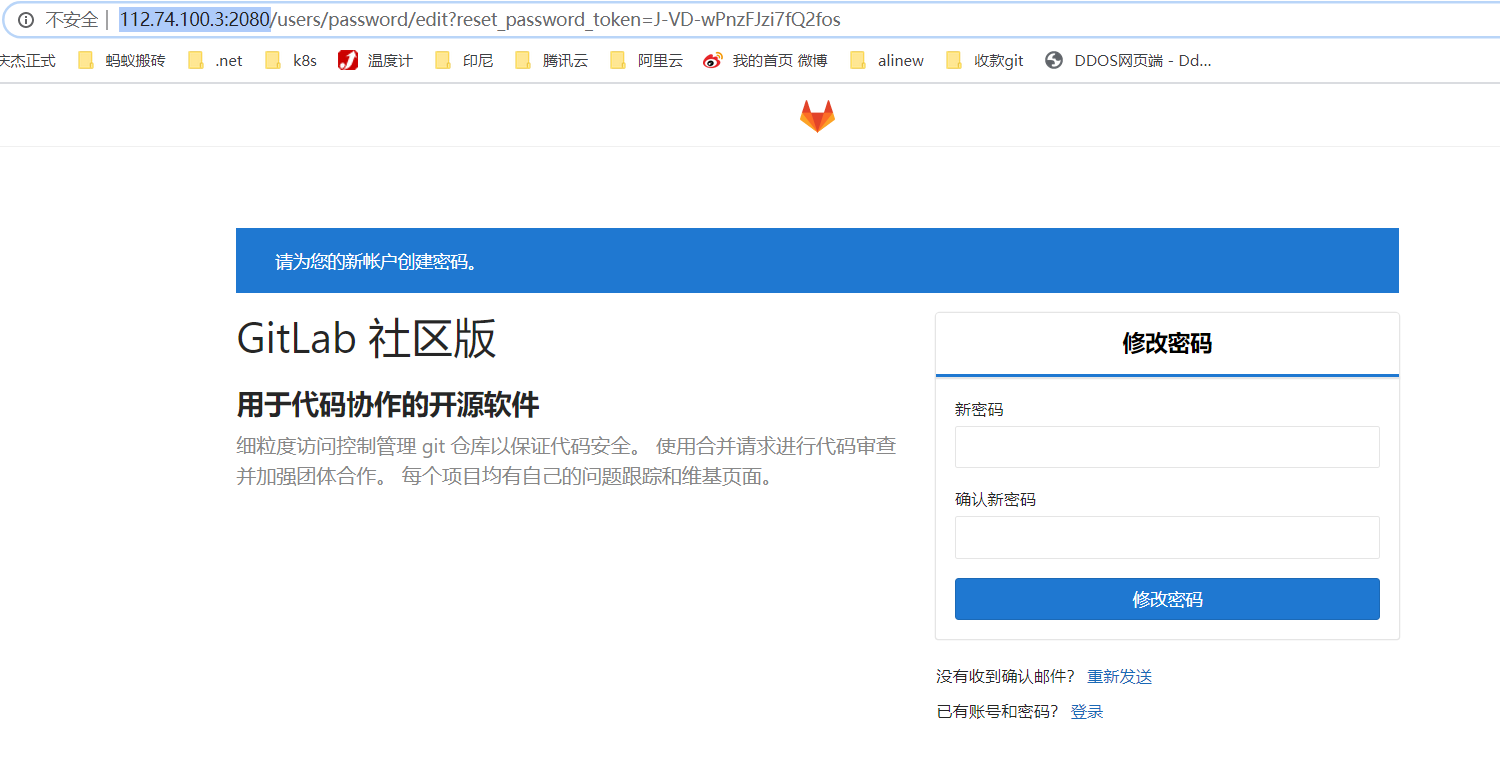Open the .net bookmark folder
Image resolution: width=1500 pixels, height=757 pixels.
coord(215,61)
